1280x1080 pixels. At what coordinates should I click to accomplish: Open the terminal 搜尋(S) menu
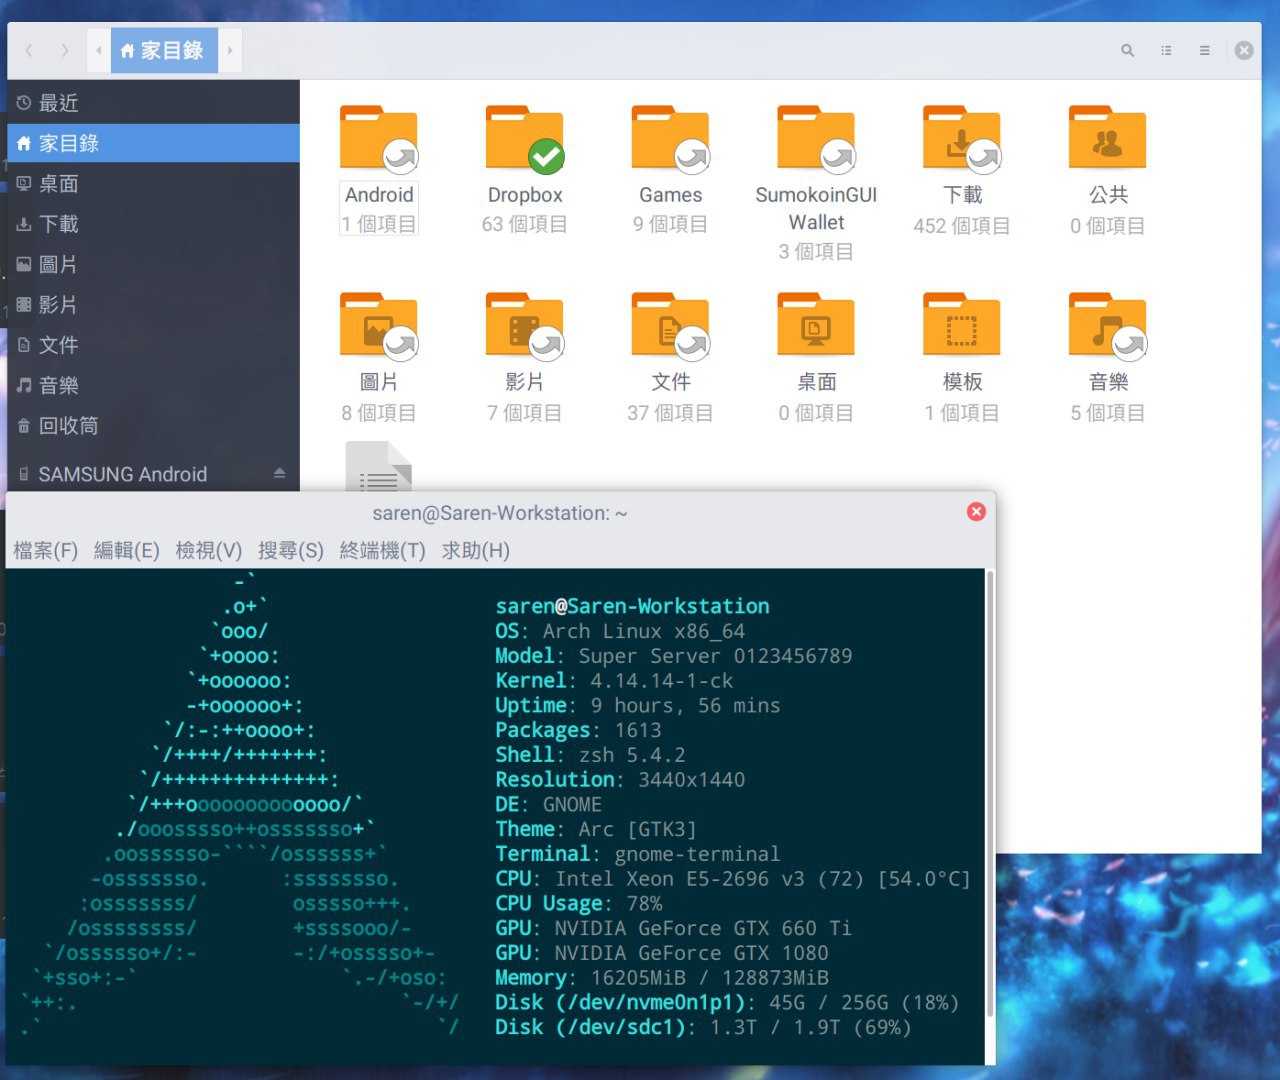click(291, 550)
